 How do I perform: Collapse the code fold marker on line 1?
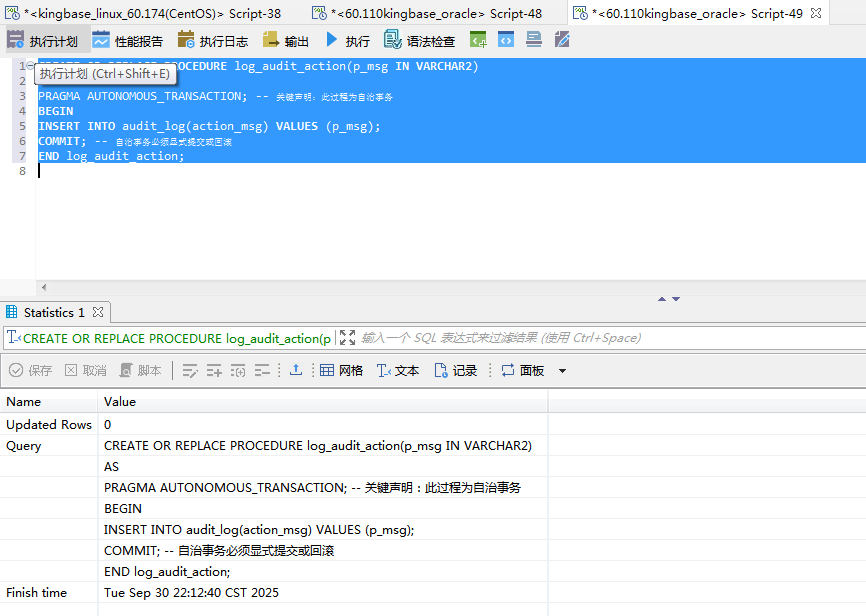click(30, 66)
